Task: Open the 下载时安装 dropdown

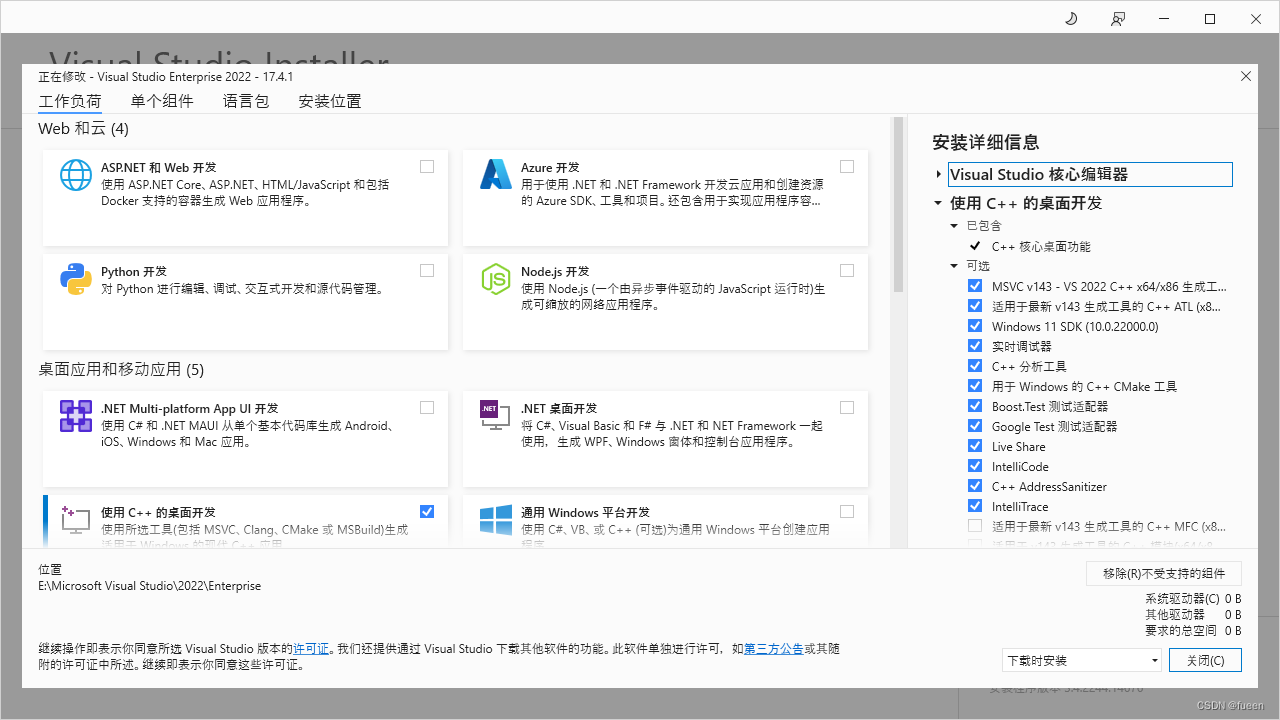Action: 1082,660
